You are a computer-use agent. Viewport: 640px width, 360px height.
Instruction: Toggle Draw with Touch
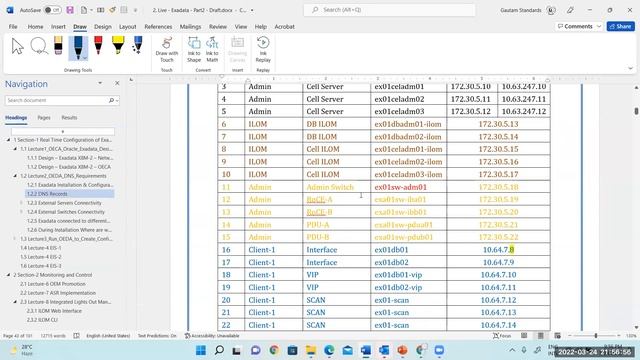click(x=167, y=49)
